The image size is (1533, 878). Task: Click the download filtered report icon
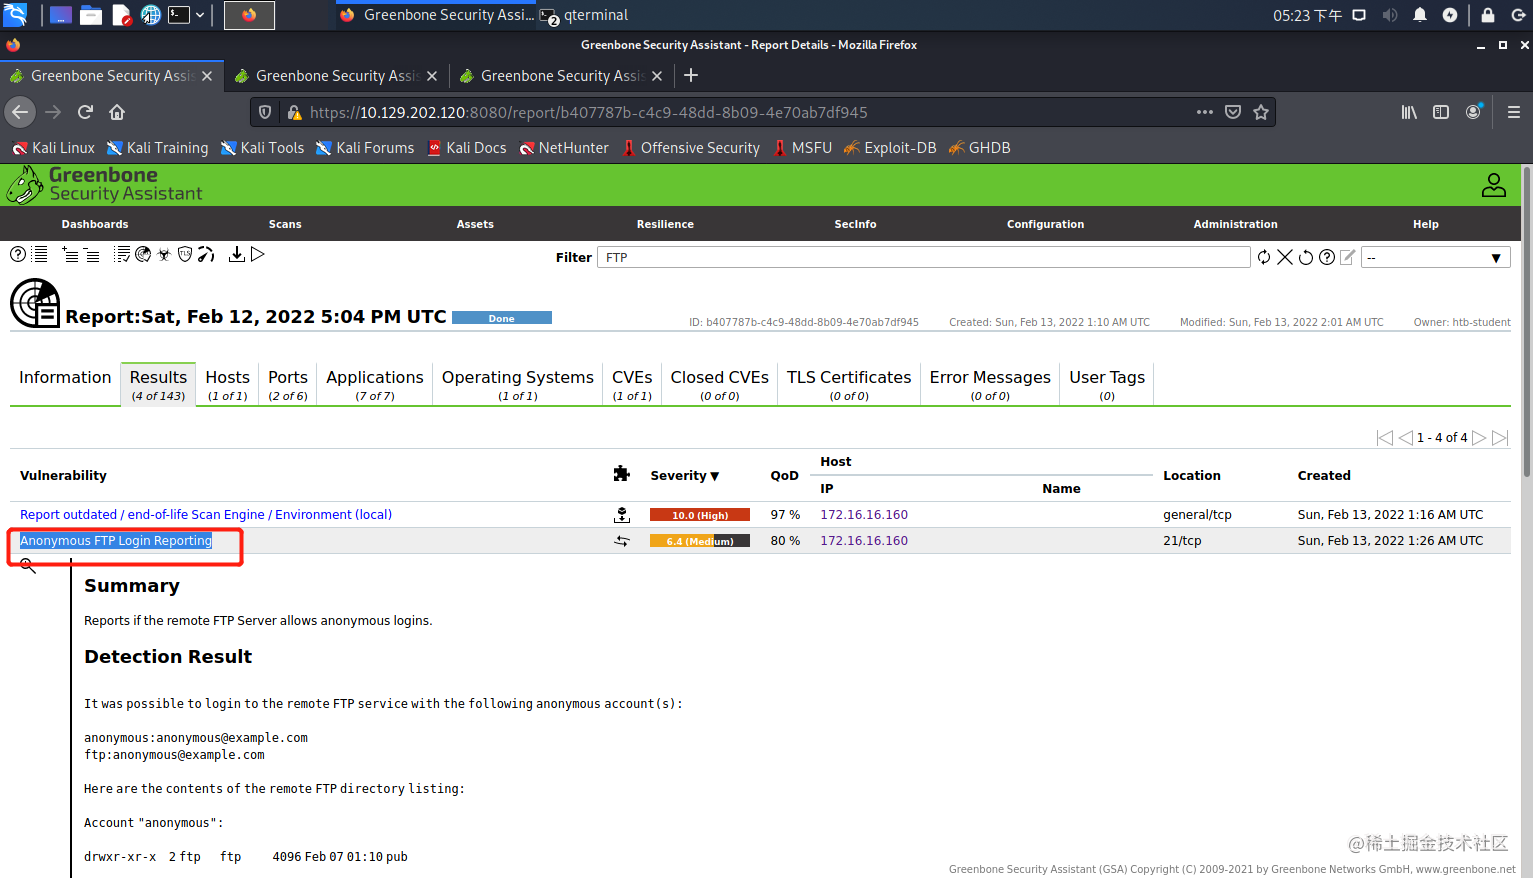pos(236,255)
